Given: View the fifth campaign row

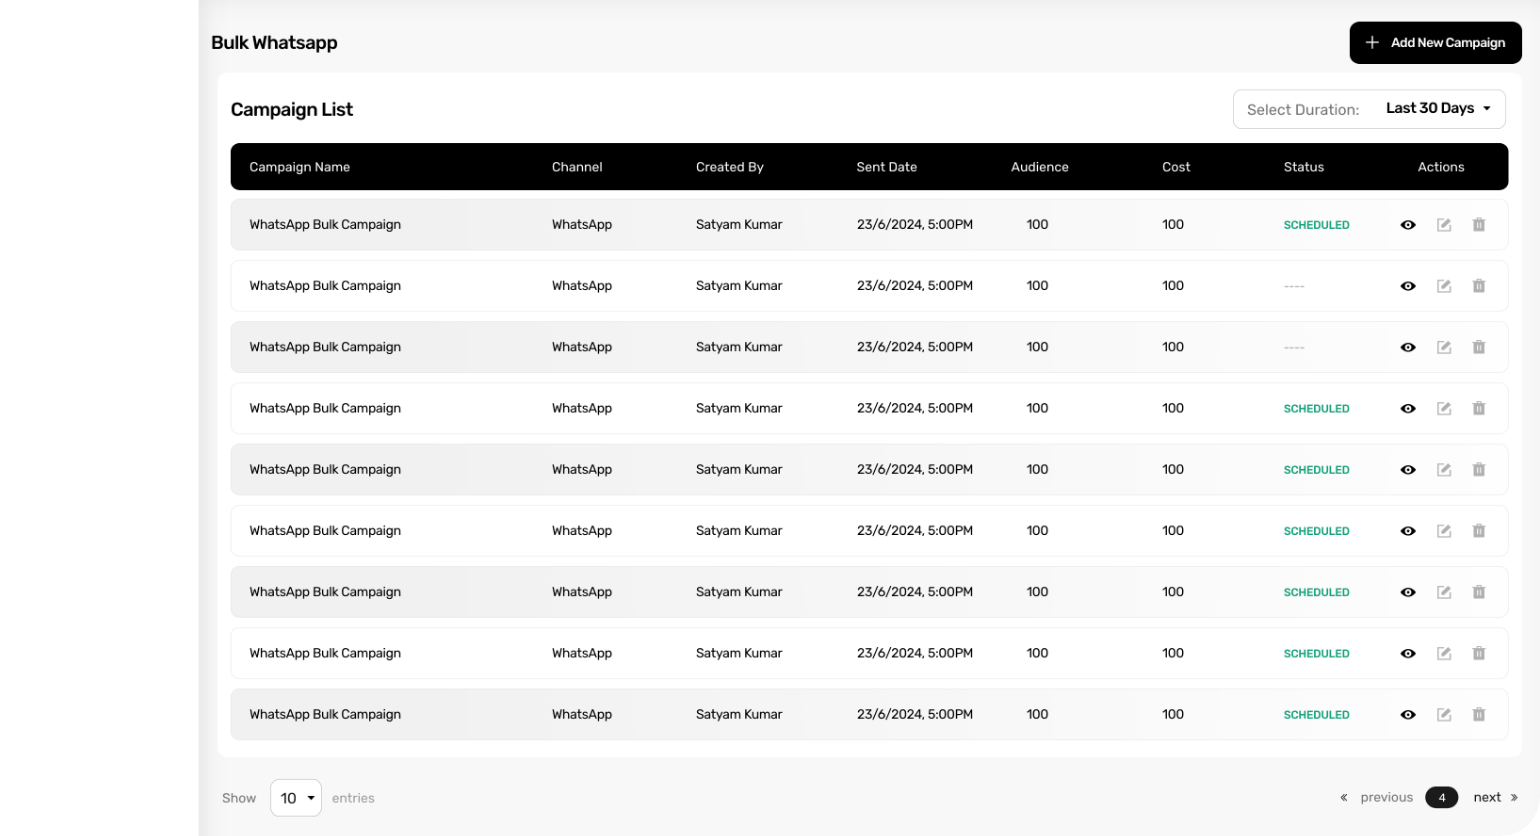Looking at the screenshot, I should coord(1408,470).
